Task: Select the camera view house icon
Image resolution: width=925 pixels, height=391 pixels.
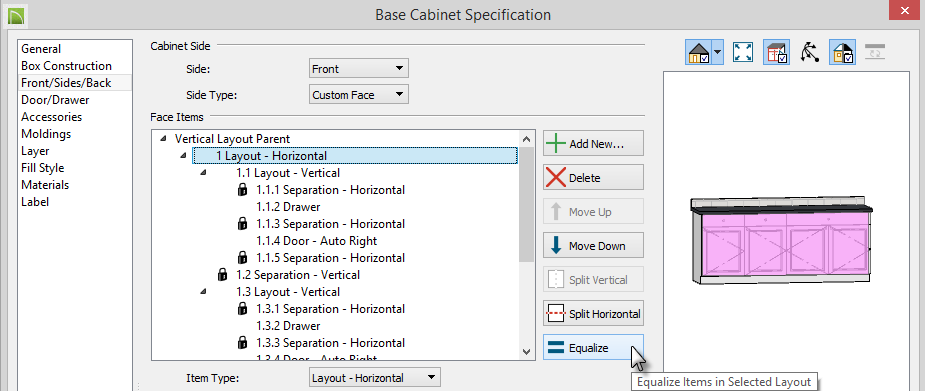Action: [699, 52]
